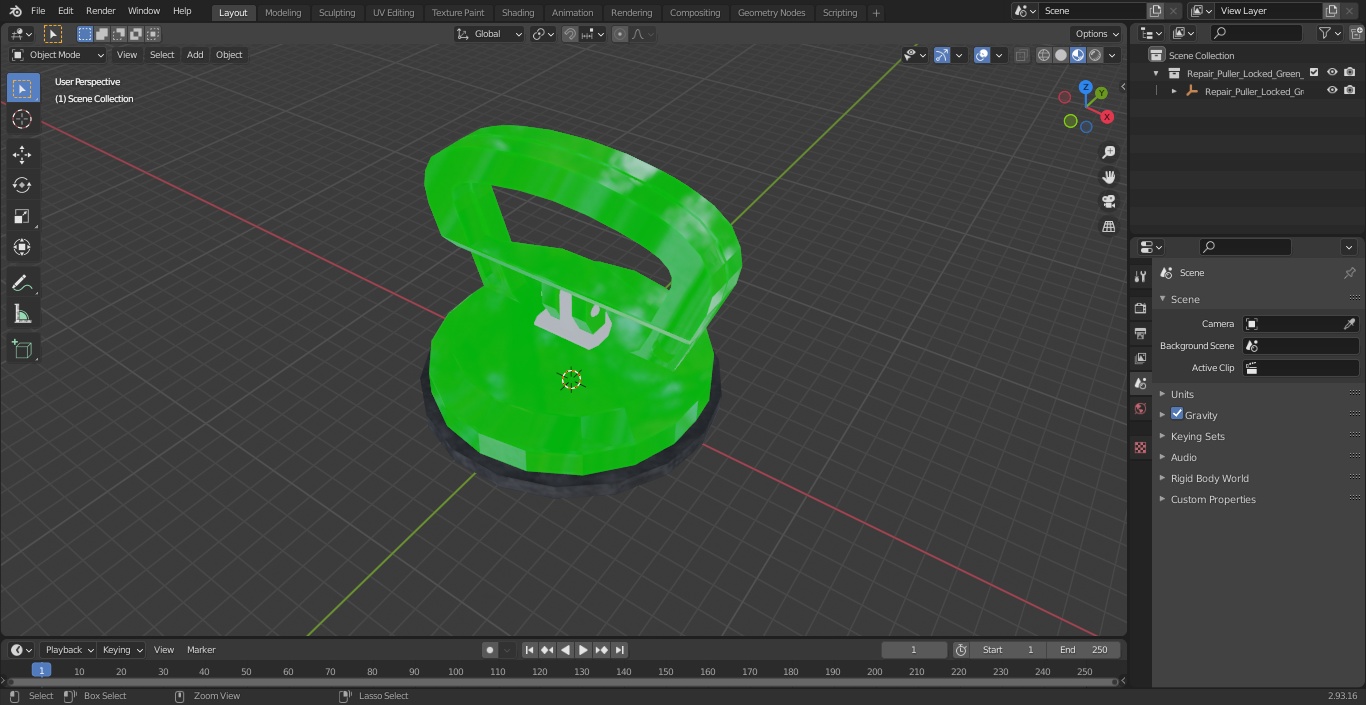Pin the Scene properties panel
The image size is (1366, 705).
(x=1349, y=273)
